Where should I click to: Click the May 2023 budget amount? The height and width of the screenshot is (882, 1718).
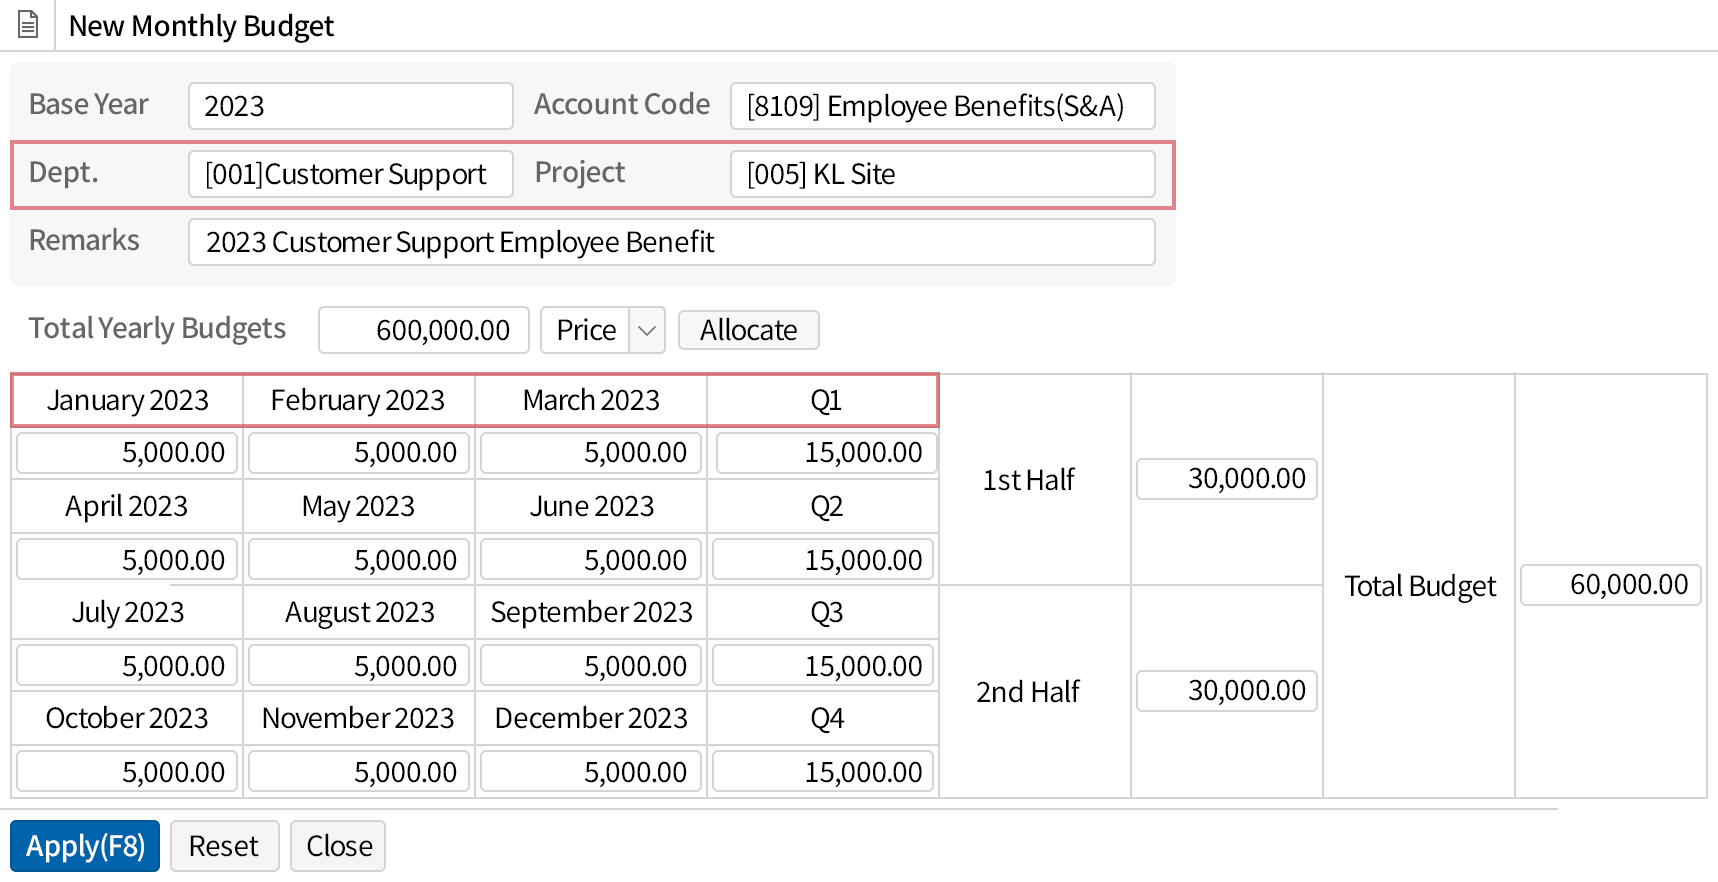[359, 560]
